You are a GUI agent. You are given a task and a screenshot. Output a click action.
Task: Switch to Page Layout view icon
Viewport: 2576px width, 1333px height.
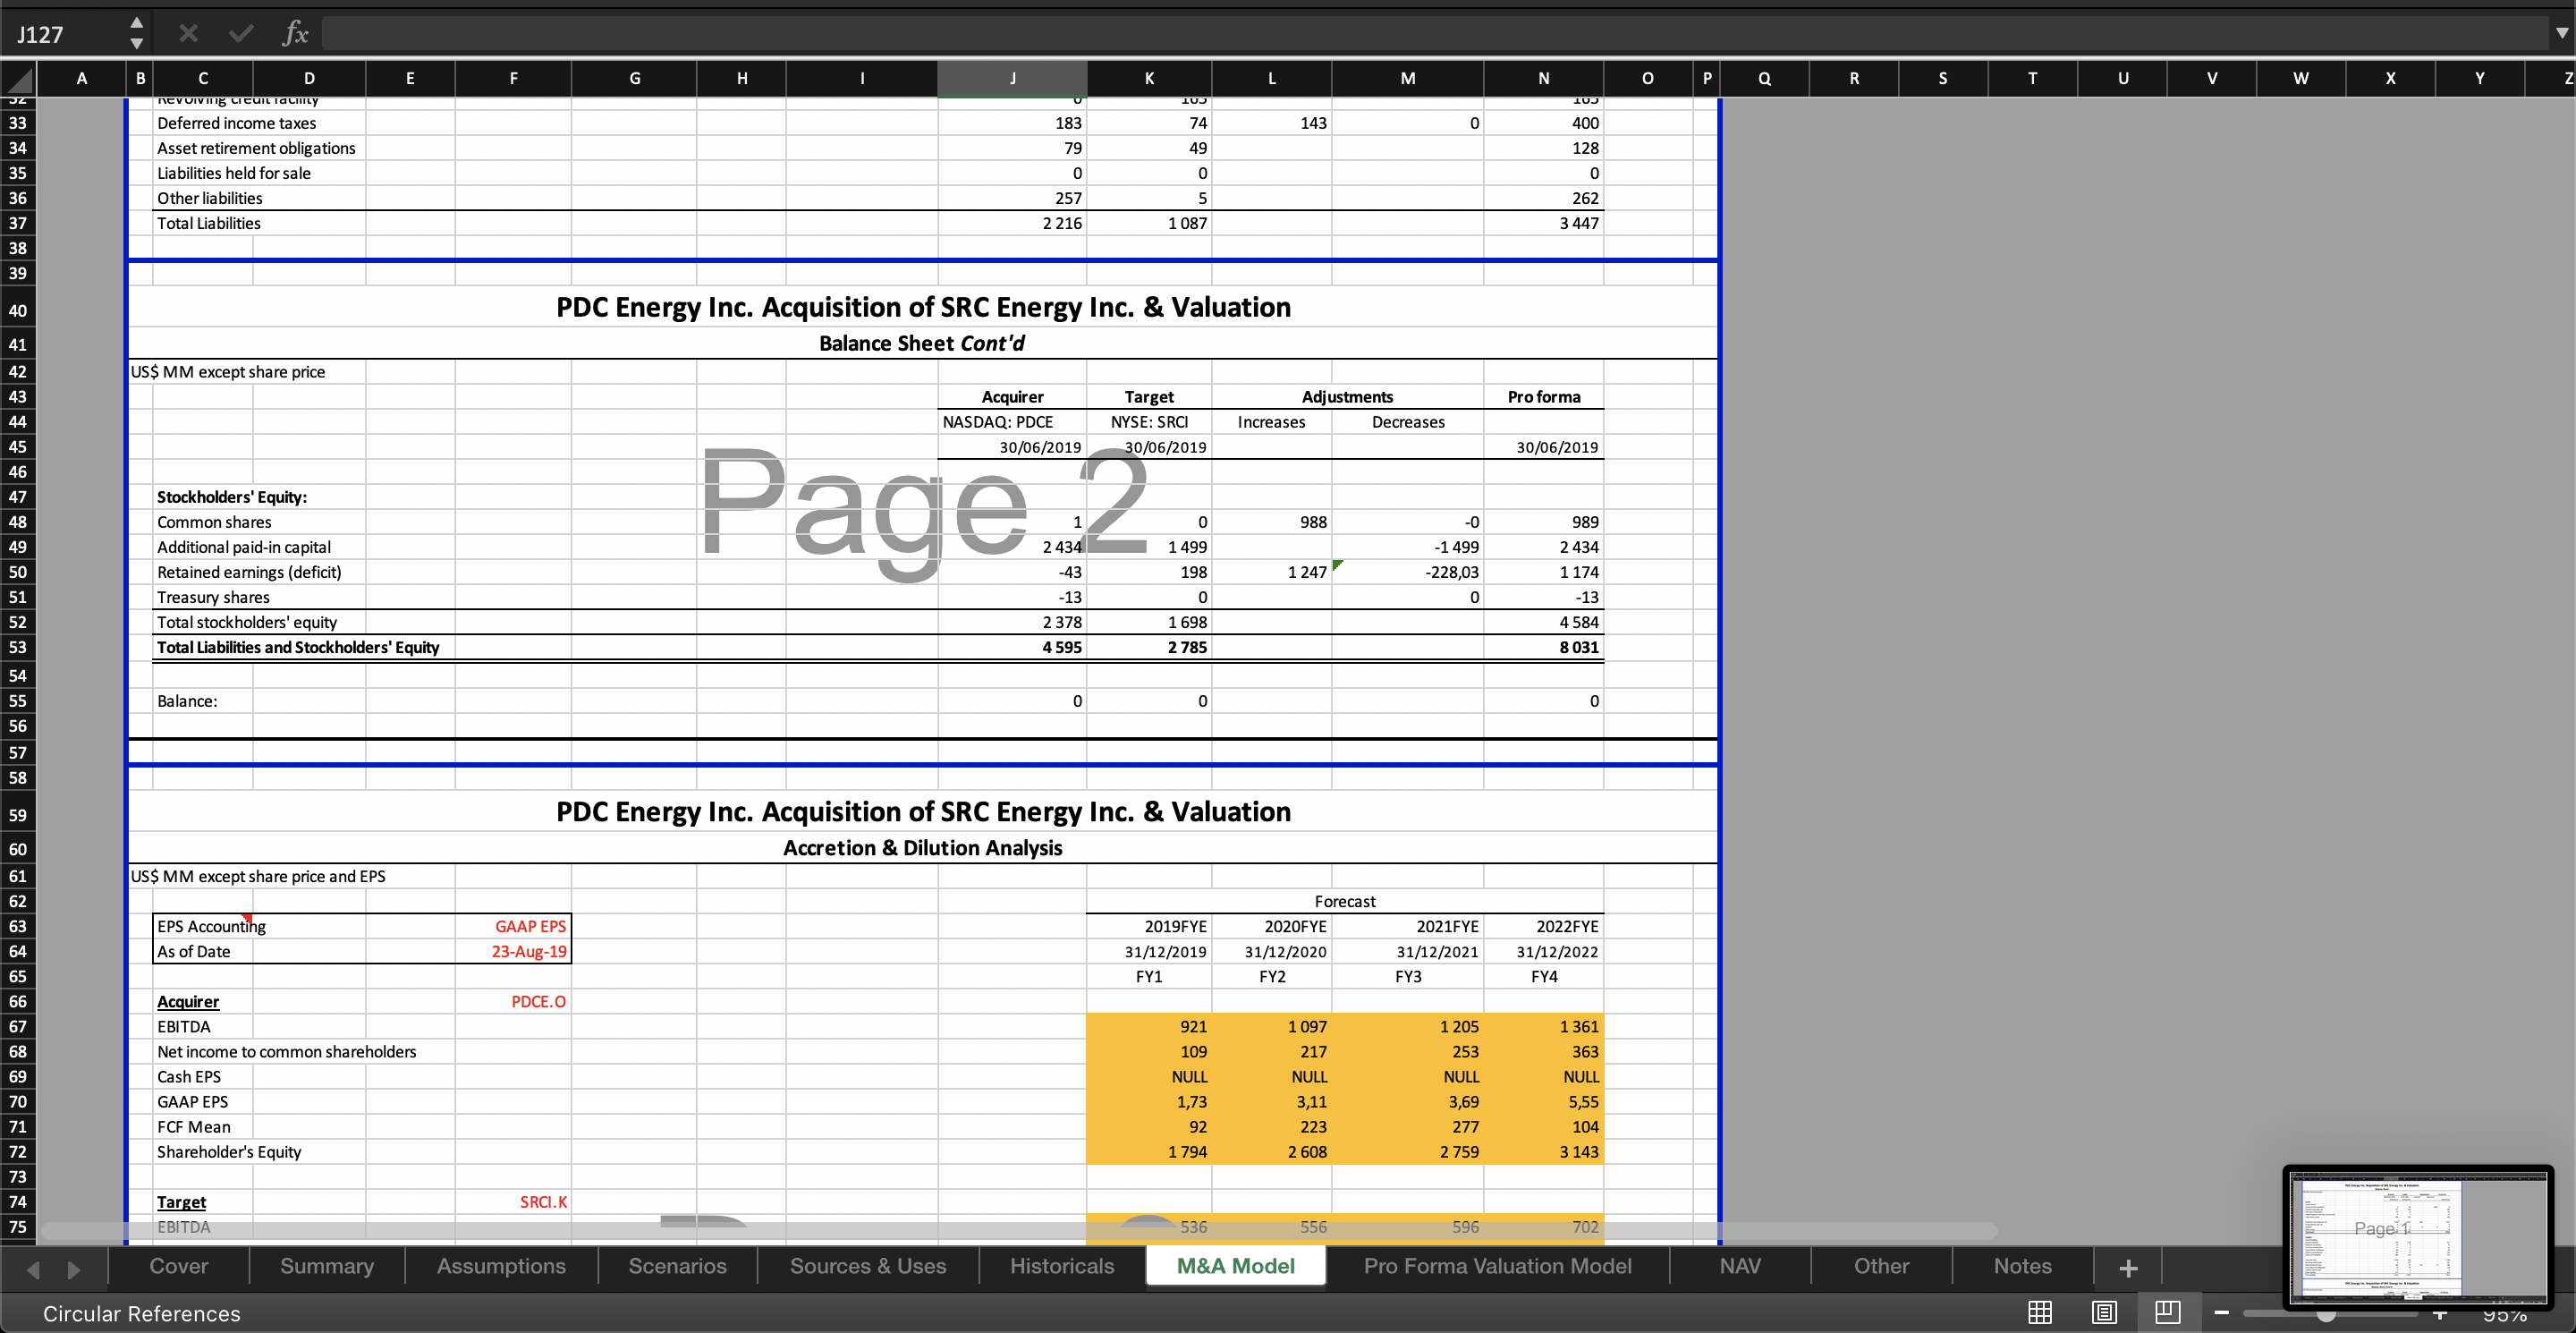pos(2104,1312)
